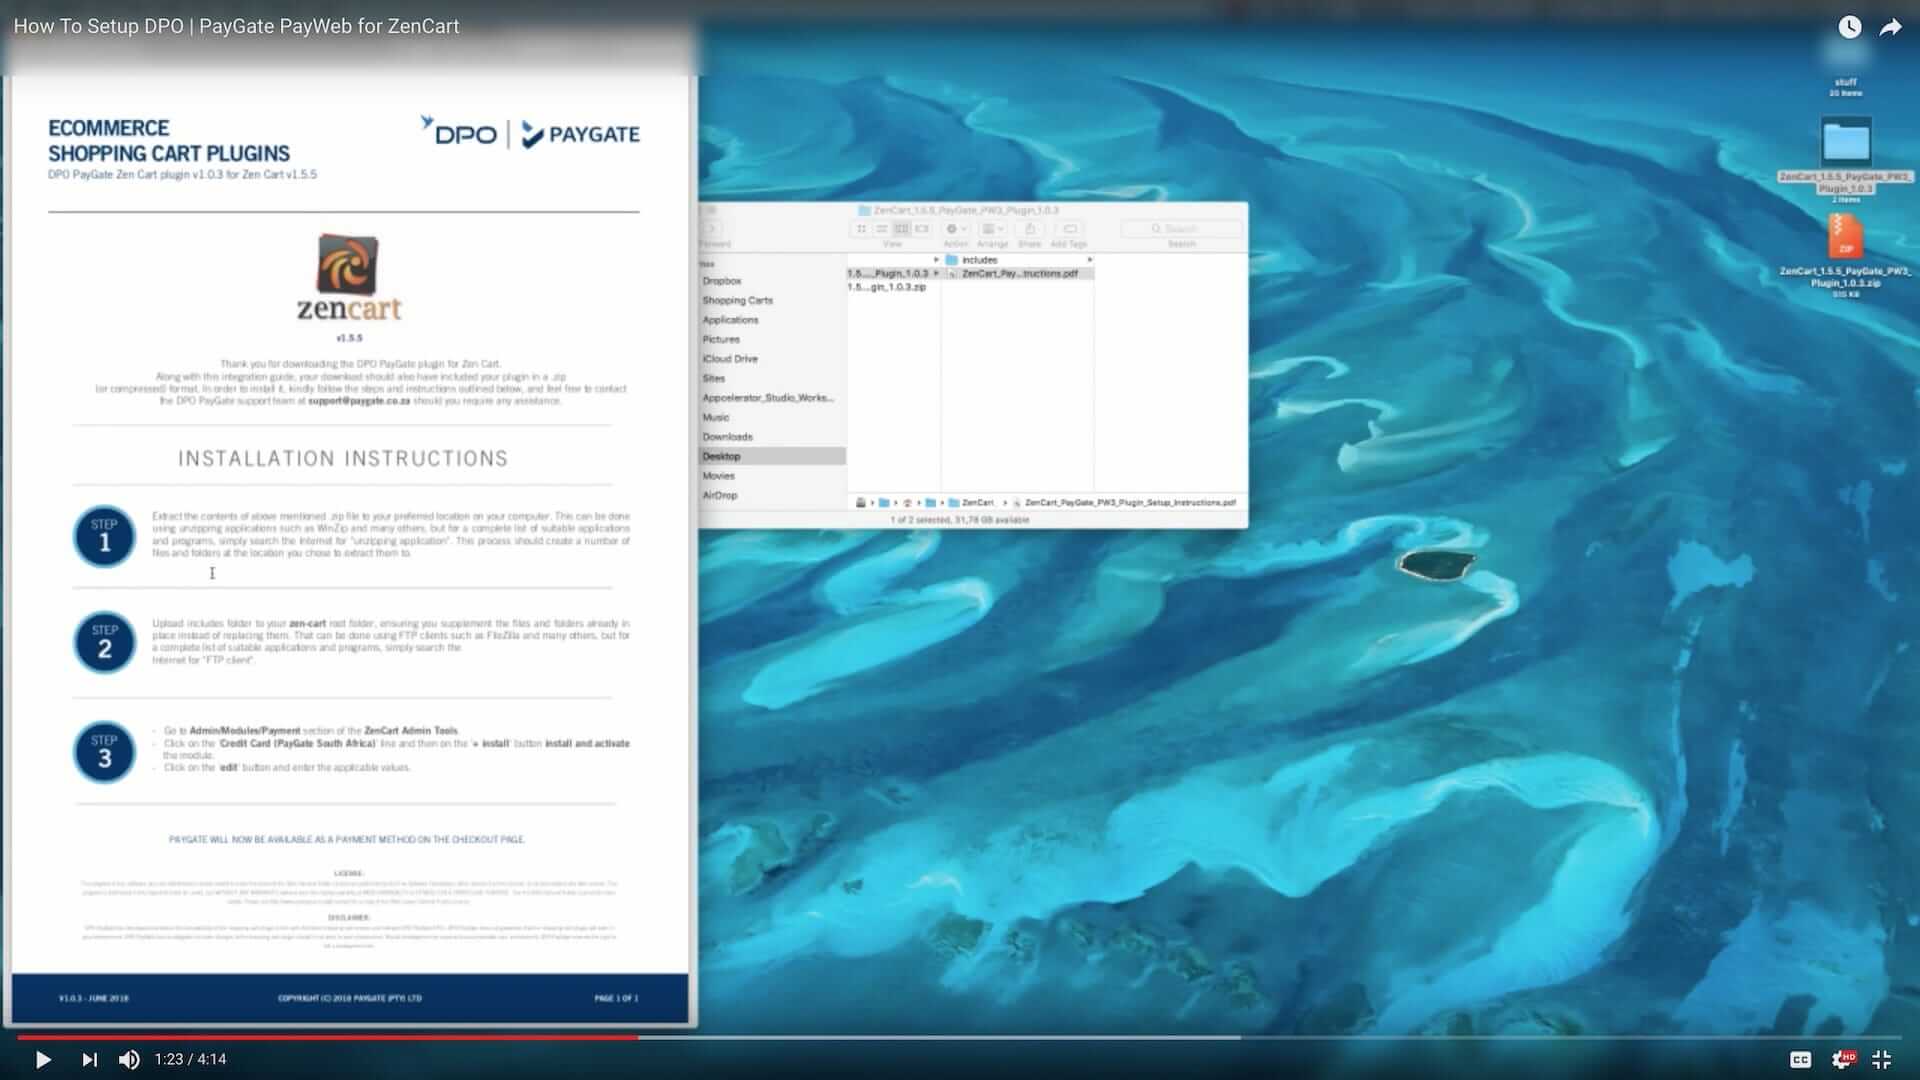Screen dimensions: 1920x1080
Task: Click the Installation Instructions heading
Action: coord(343,459)
